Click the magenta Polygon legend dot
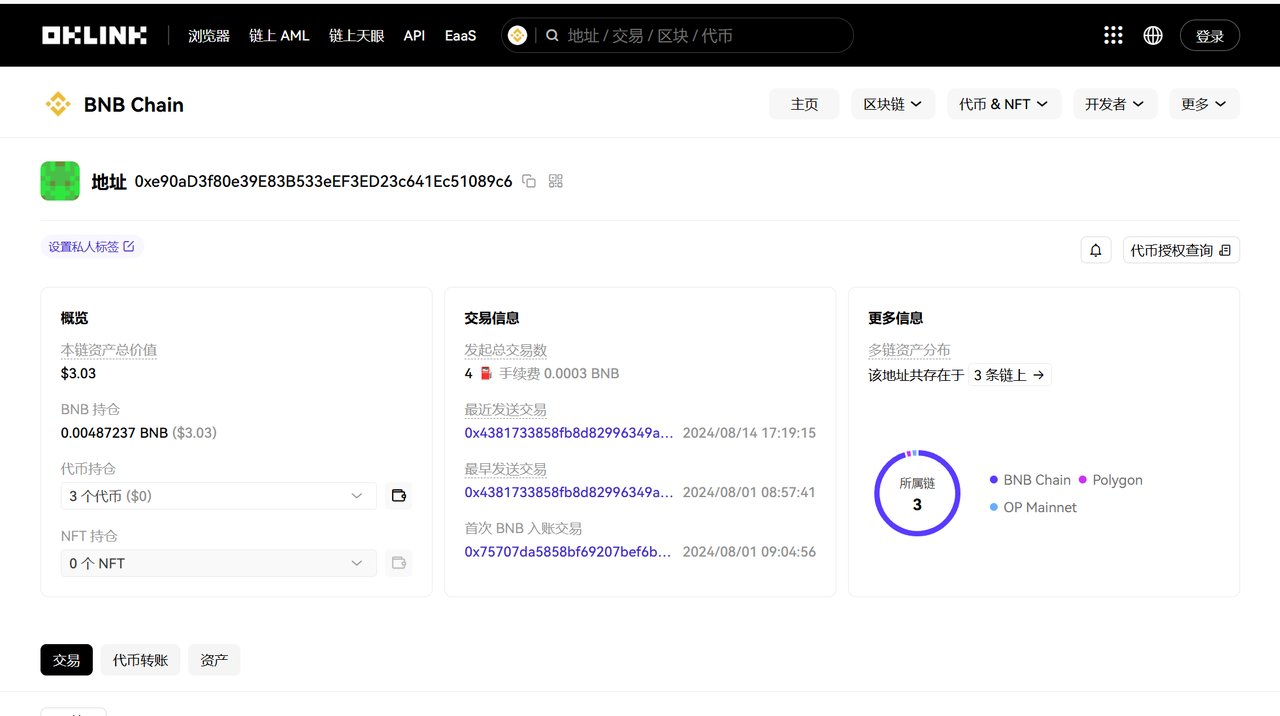The height and width of the screenshot is (716, 1280). pyautogui.click(x=1083, y=480)
